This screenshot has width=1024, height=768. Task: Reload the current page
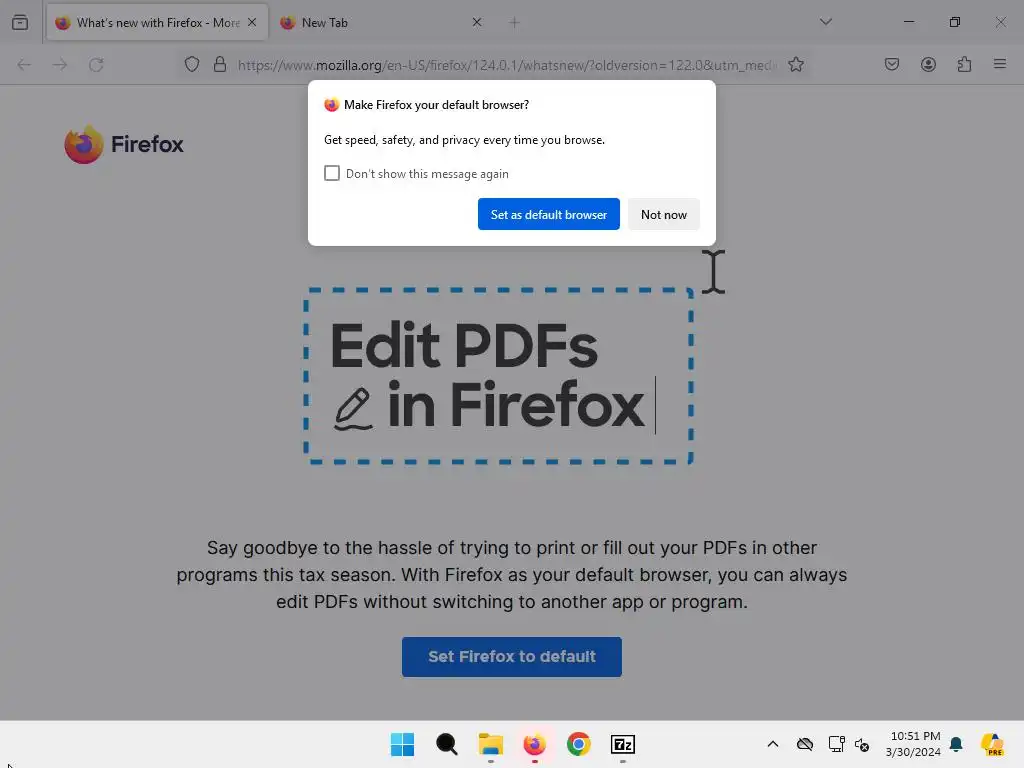click(x=96, y=65)
